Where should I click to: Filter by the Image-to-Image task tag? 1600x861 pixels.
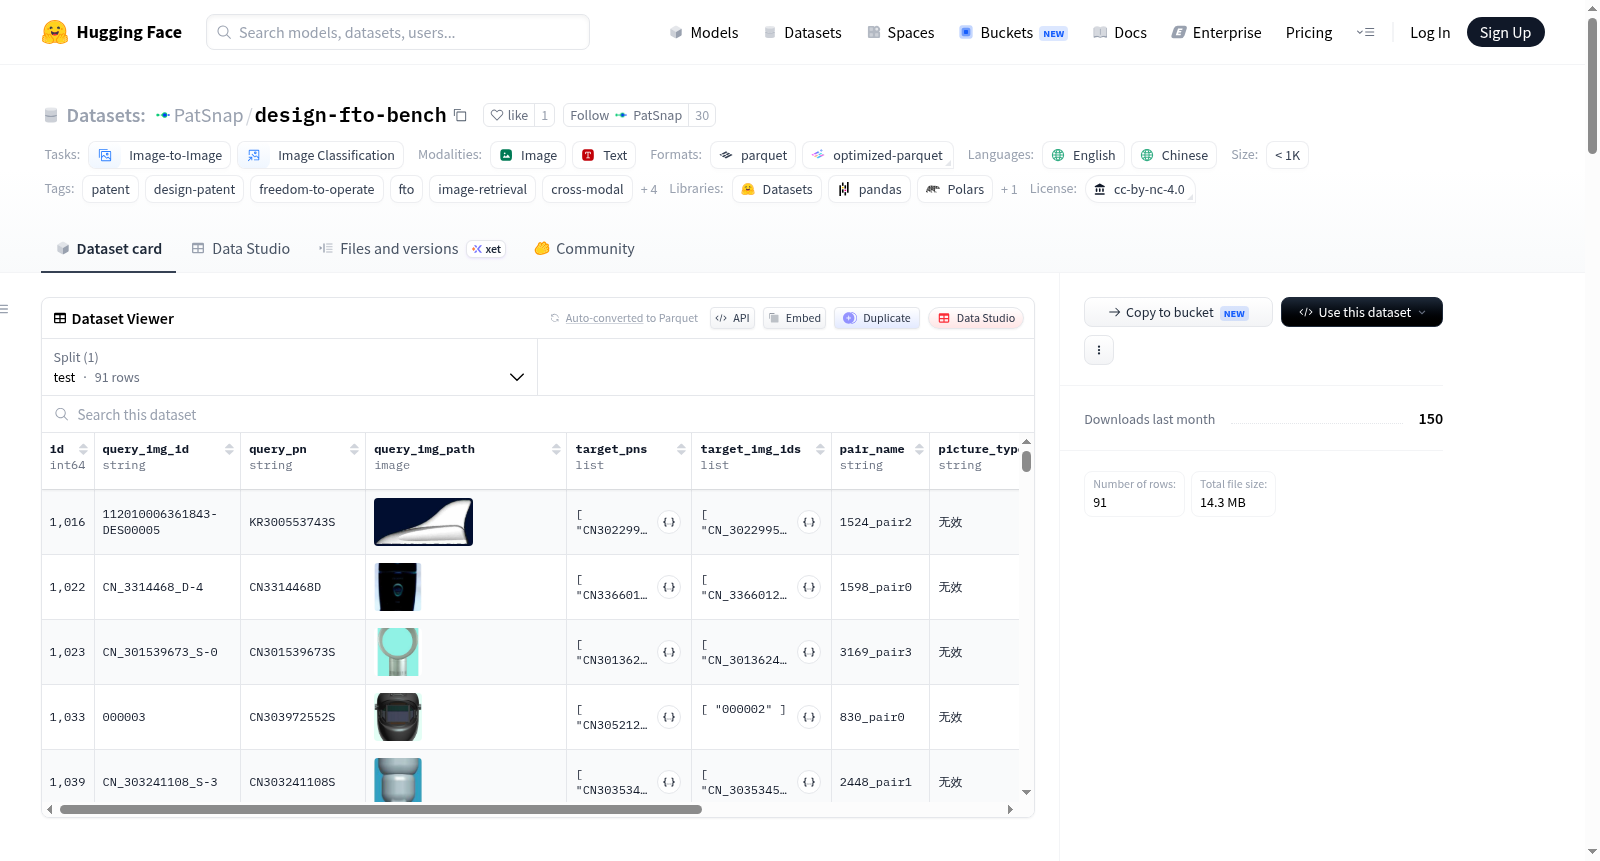pos(160,155)
